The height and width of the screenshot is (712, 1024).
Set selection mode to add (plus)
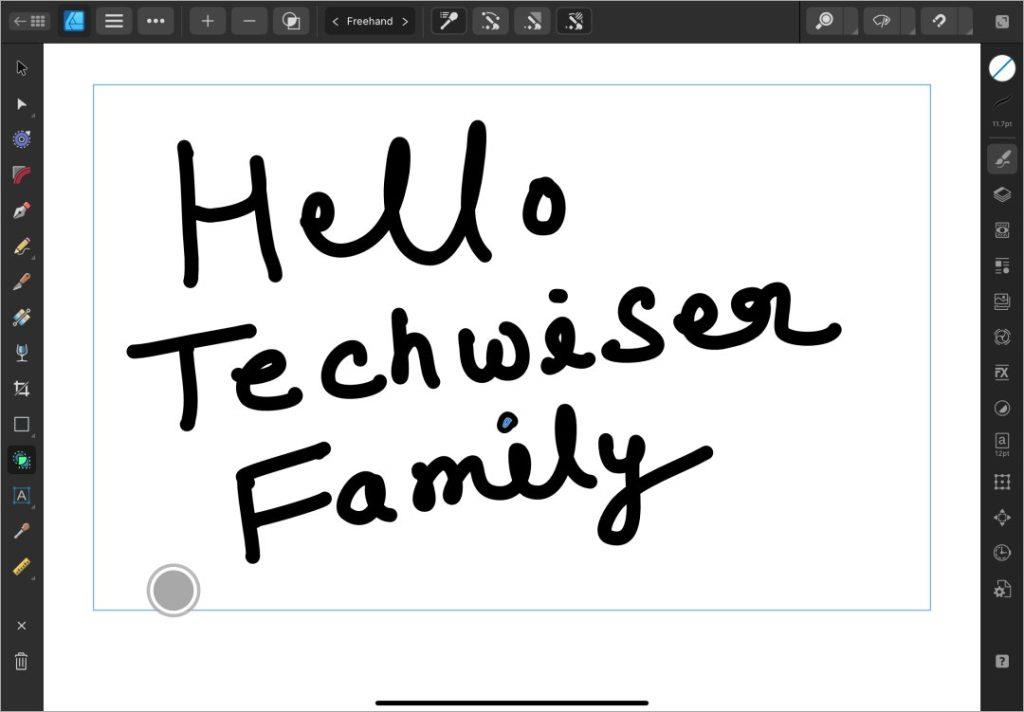coord(207,22)
